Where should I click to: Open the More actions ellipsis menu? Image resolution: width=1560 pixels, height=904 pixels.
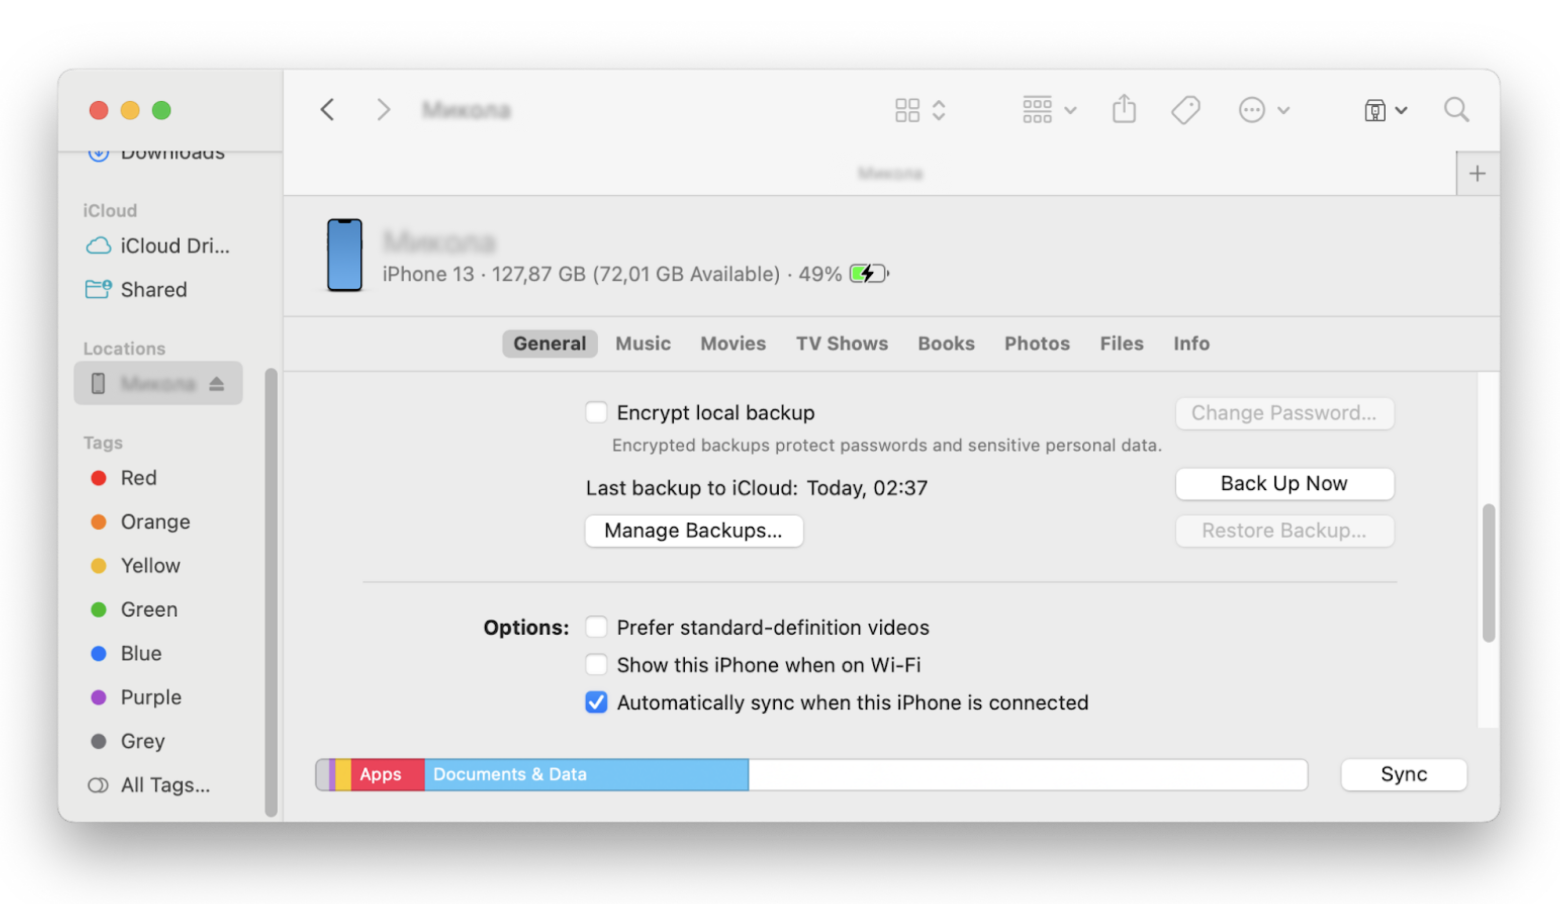pyautogui.click(x=1263, y=110)
